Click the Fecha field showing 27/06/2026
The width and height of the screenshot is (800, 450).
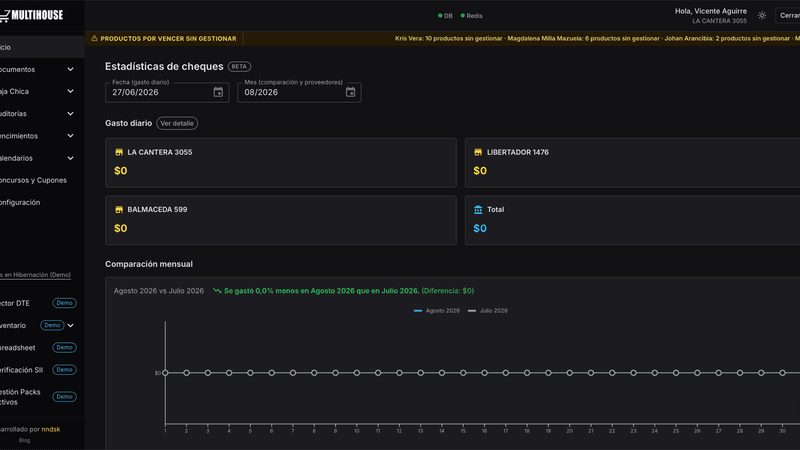pos(167,92)
